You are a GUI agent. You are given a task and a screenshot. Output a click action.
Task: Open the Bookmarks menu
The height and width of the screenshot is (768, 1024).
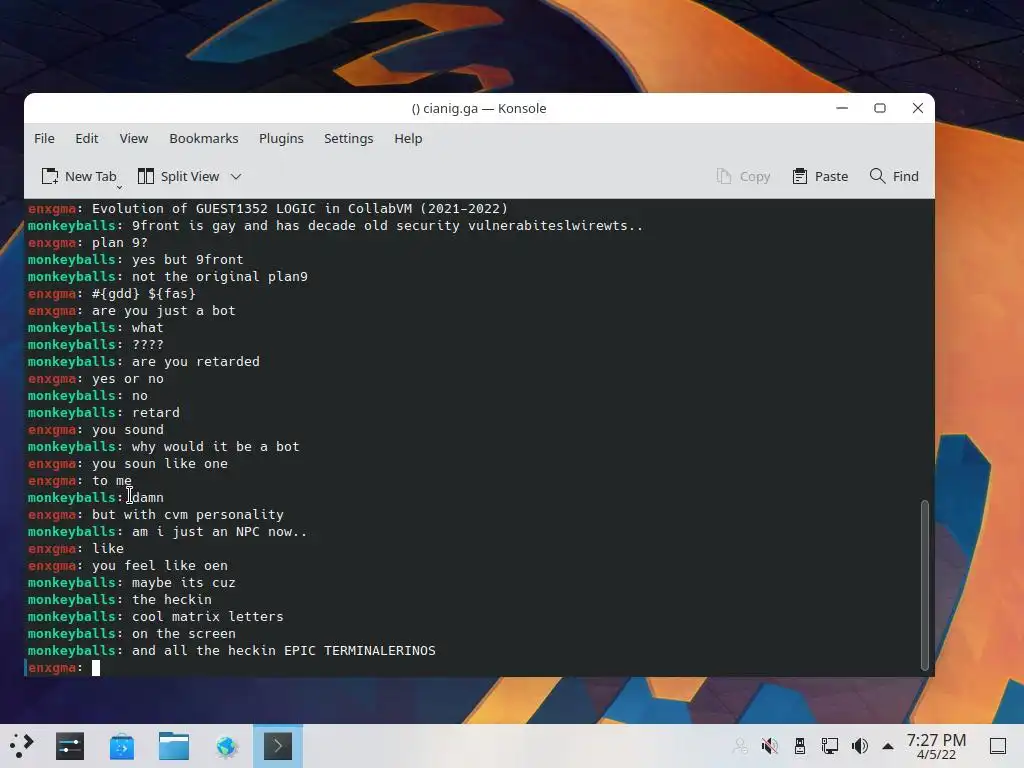click(x=204, y=138)
